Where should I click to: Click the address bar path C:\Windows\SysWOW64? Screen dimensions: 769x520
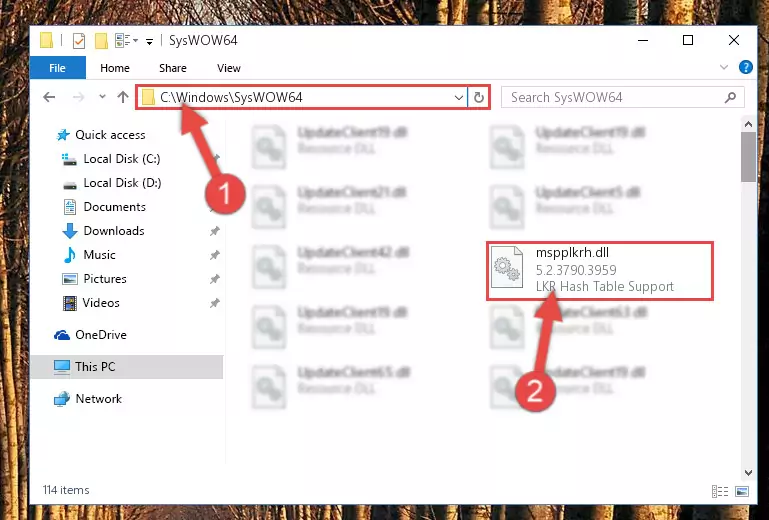(x=231, y=97)
